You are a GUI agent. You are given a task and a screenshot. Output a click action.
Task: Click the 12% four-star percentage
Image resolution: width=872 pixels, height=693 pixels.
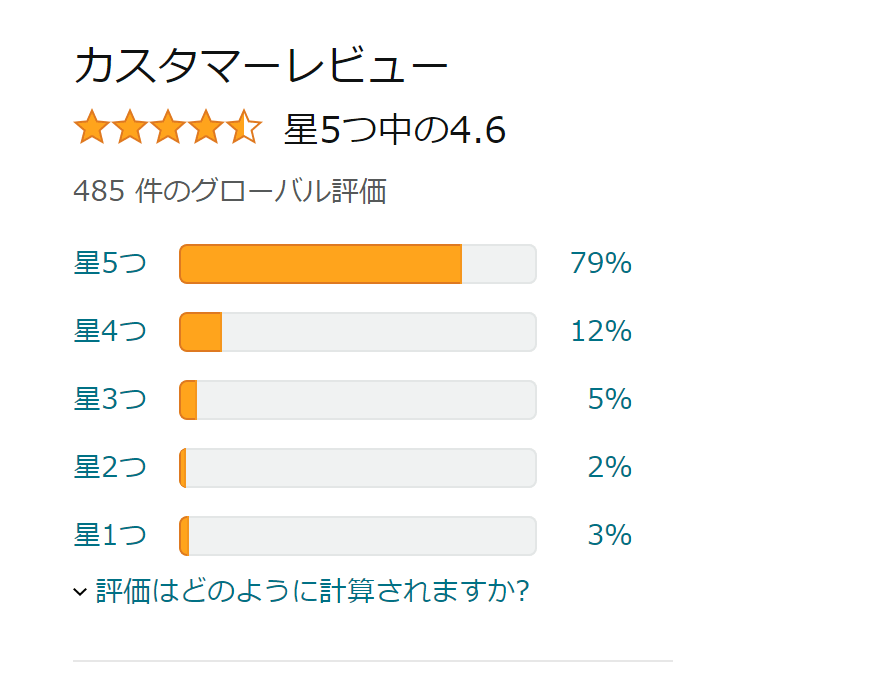point(601,332)
